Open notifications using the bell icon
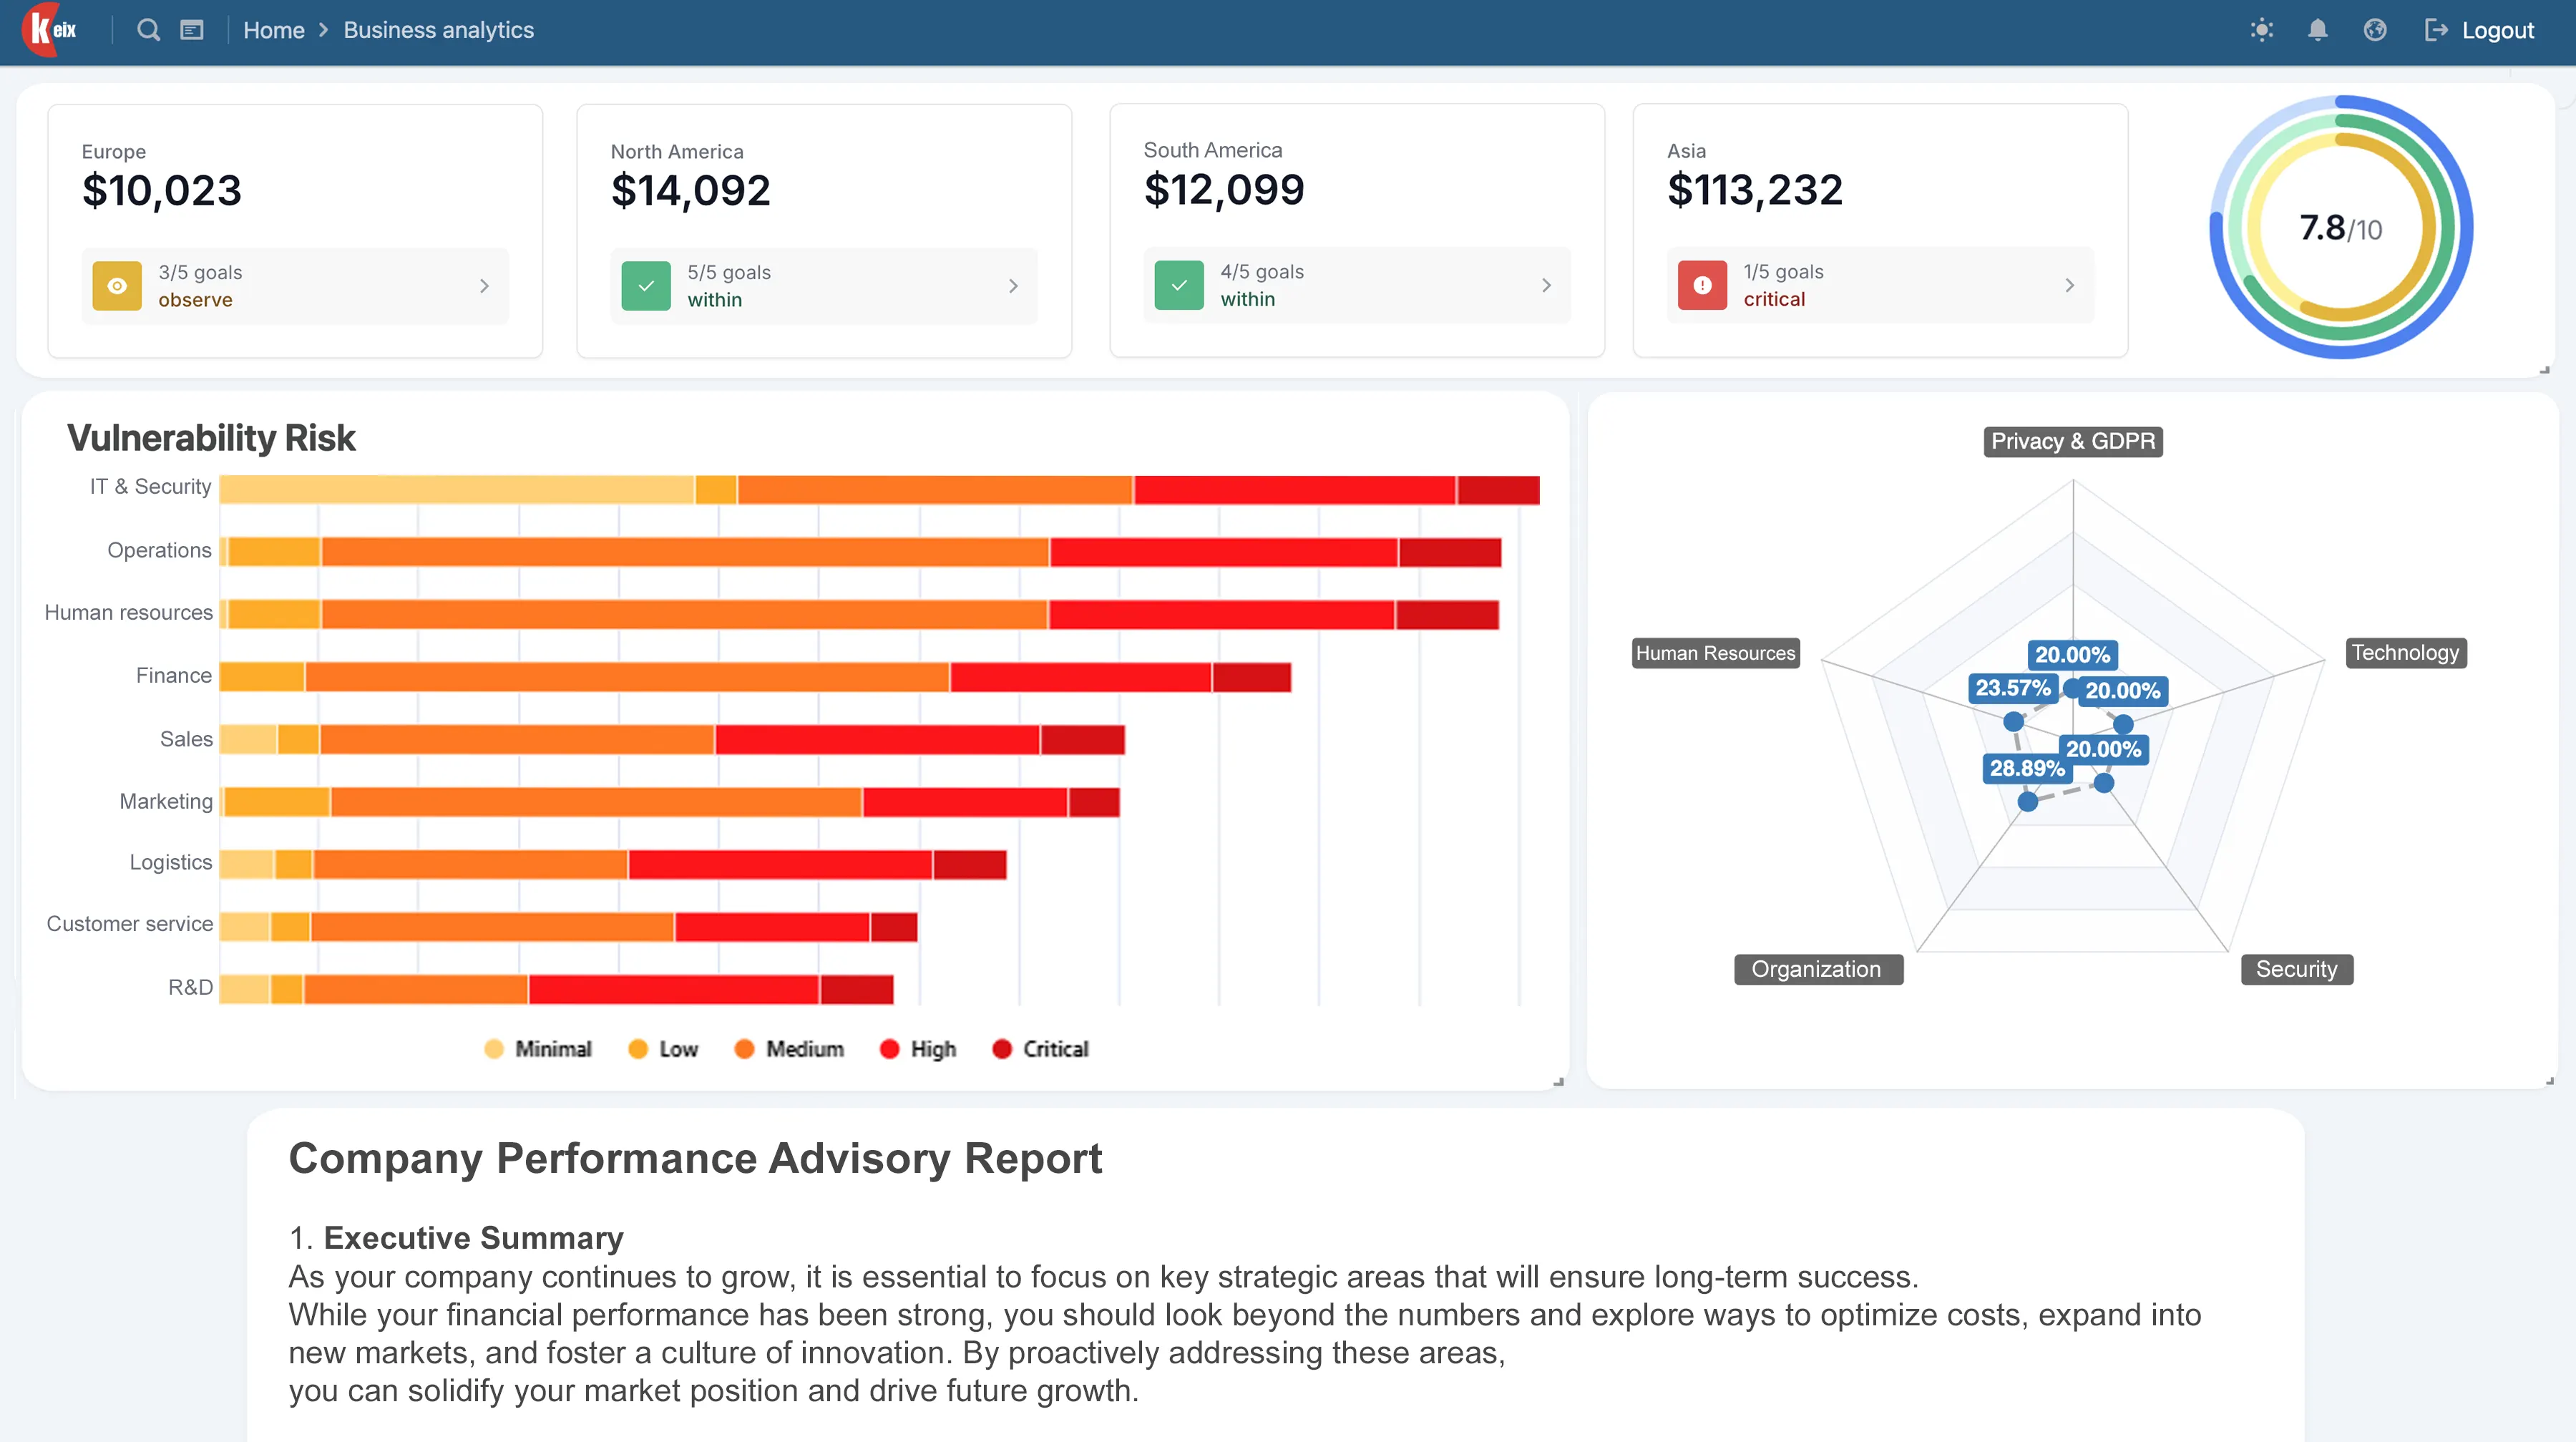 tap(2318, 30)
